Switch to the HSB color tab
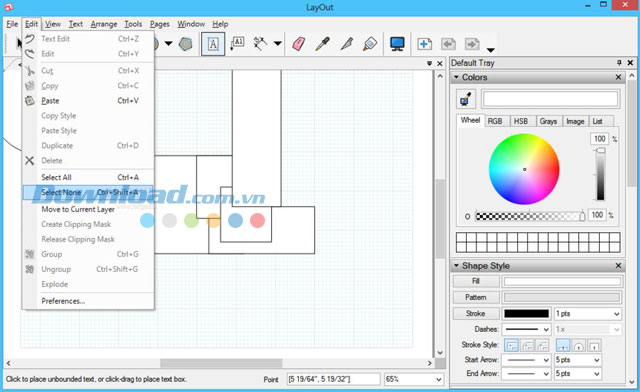Viewport: 640px width, 392px height. pyautogui.click(x=521, y=121)
